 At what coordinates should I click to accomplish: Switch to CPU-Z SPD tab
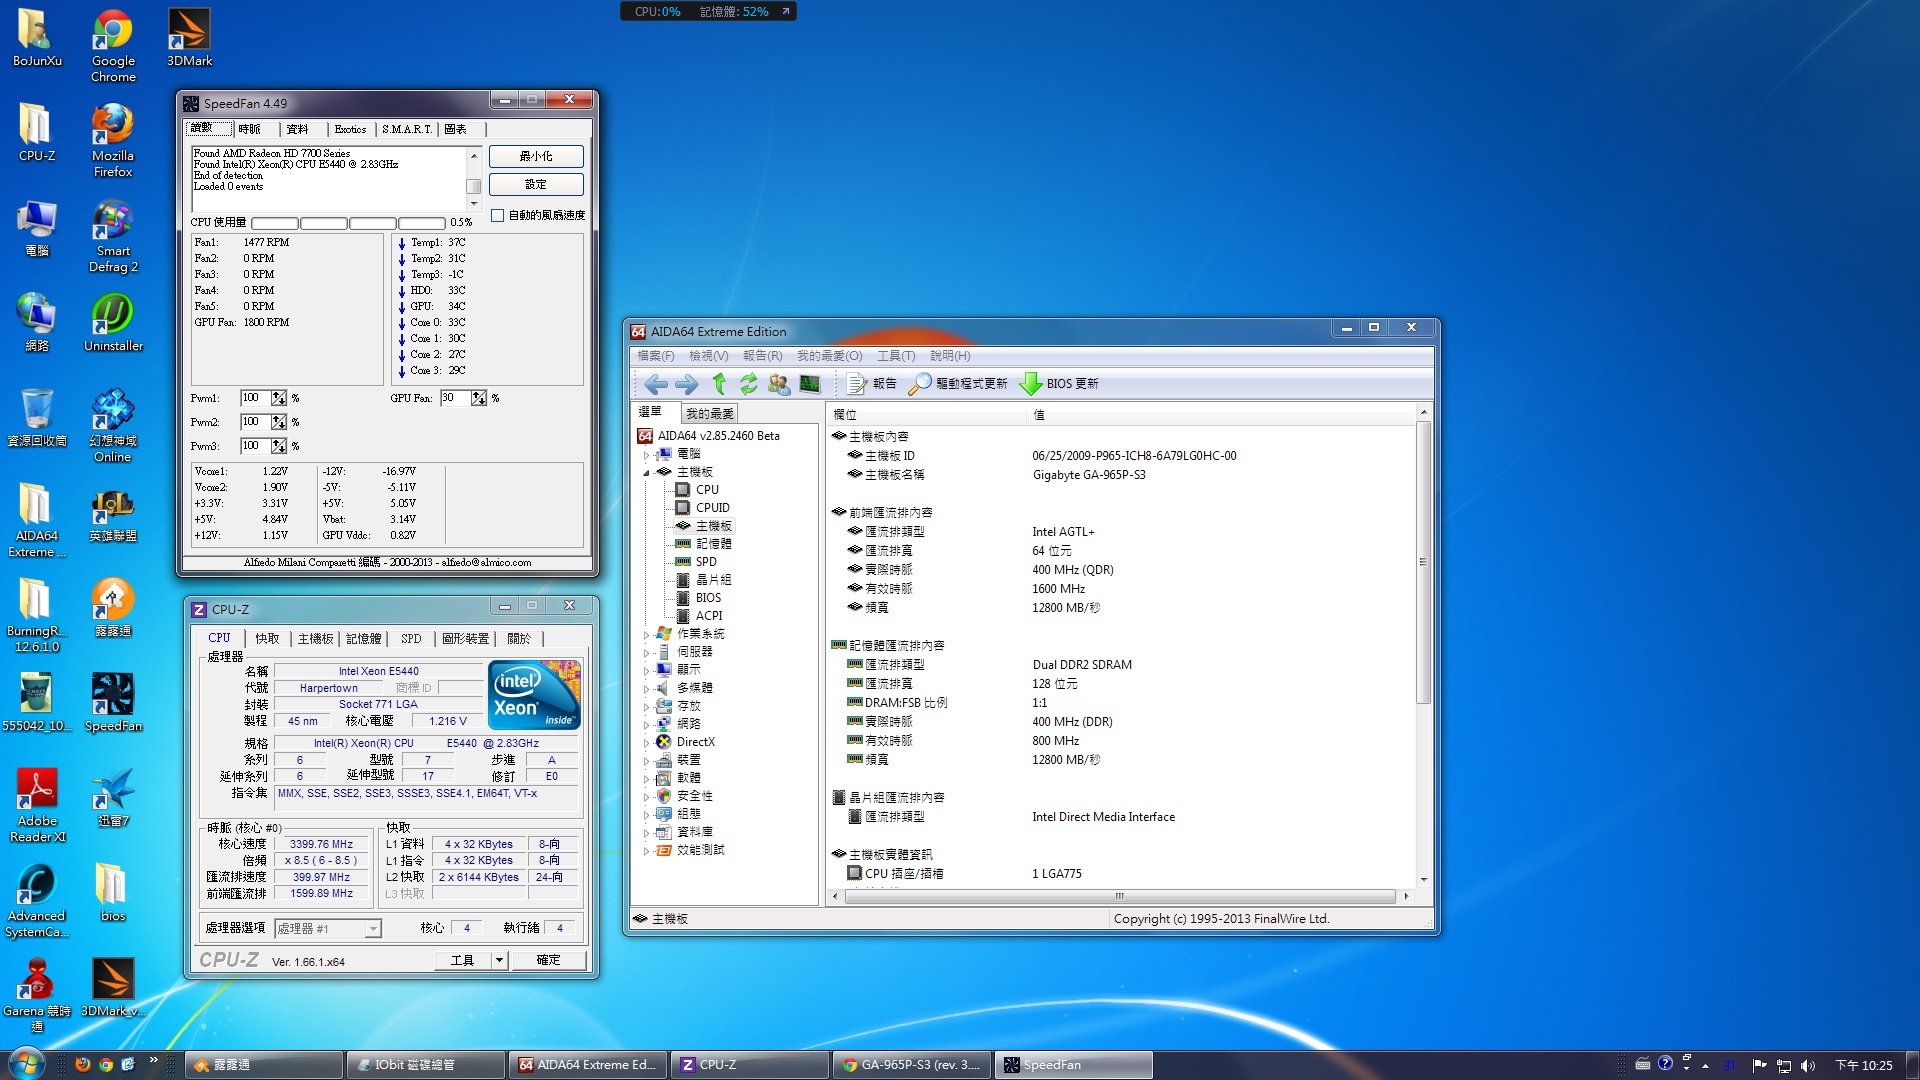(x=411, y=639)
